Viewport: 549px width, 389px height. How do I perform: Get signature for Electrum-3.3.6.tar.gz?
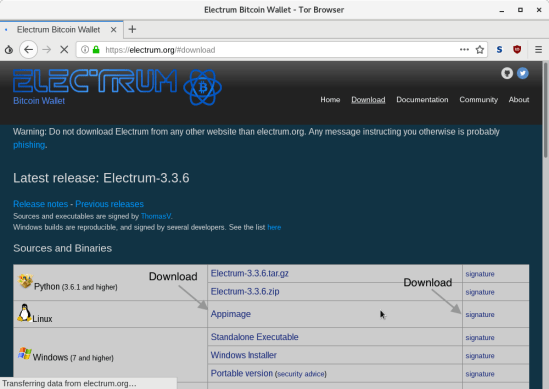(480, 274)
